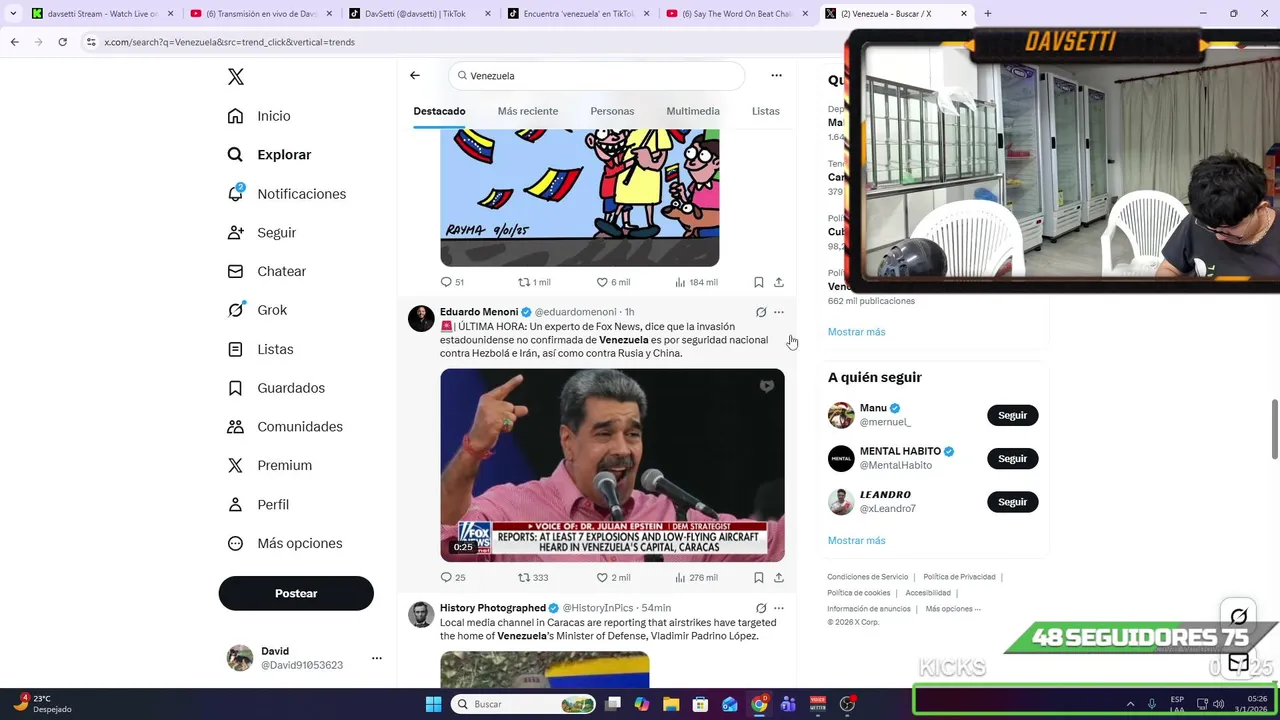
Task: Open Grok explain icon on Eduardo Menoni post
Action: (761, 312)
